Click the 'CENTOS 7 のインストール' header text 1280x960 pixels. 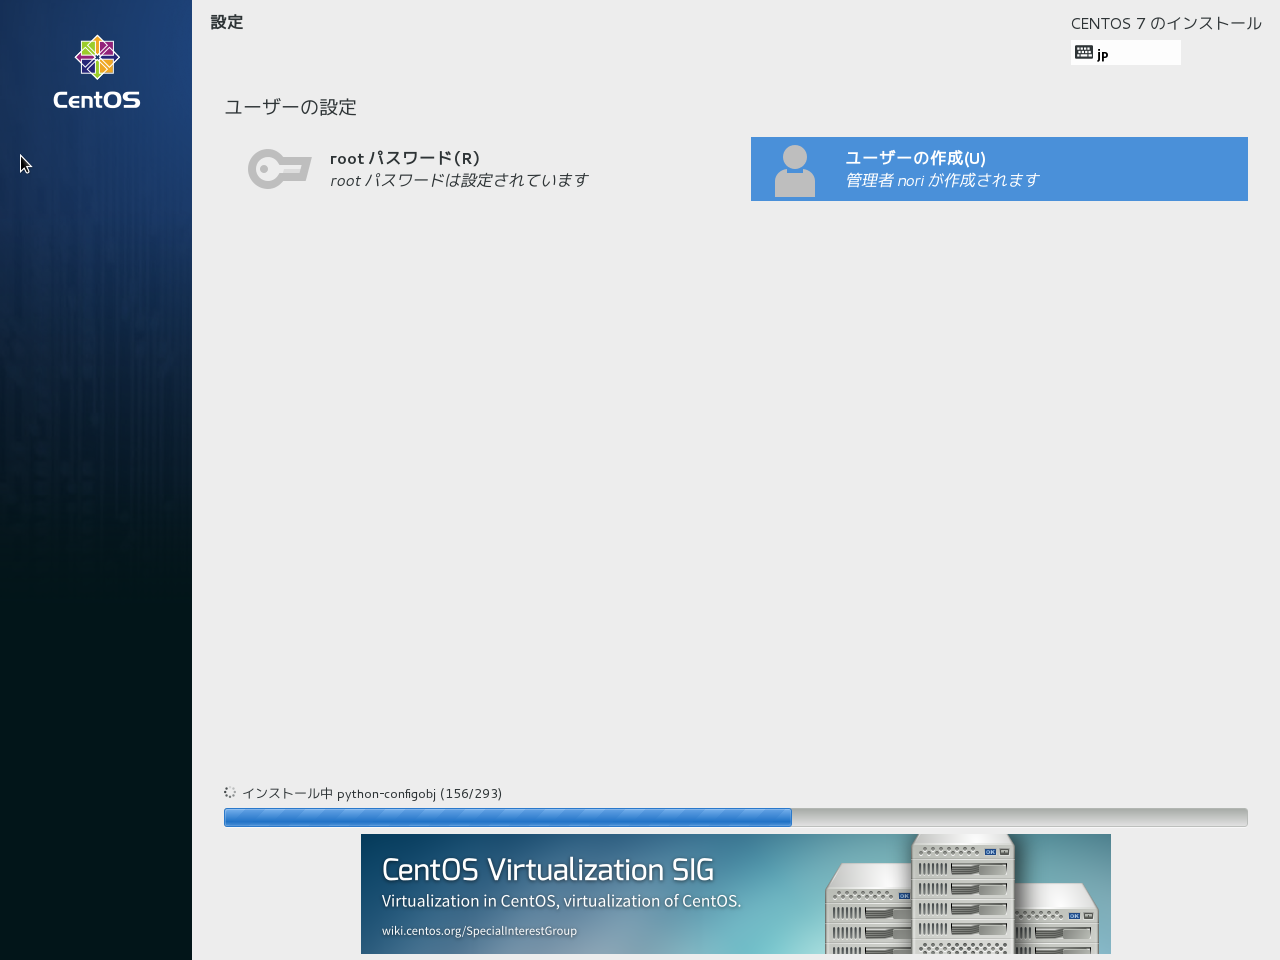click(1165, 23)
